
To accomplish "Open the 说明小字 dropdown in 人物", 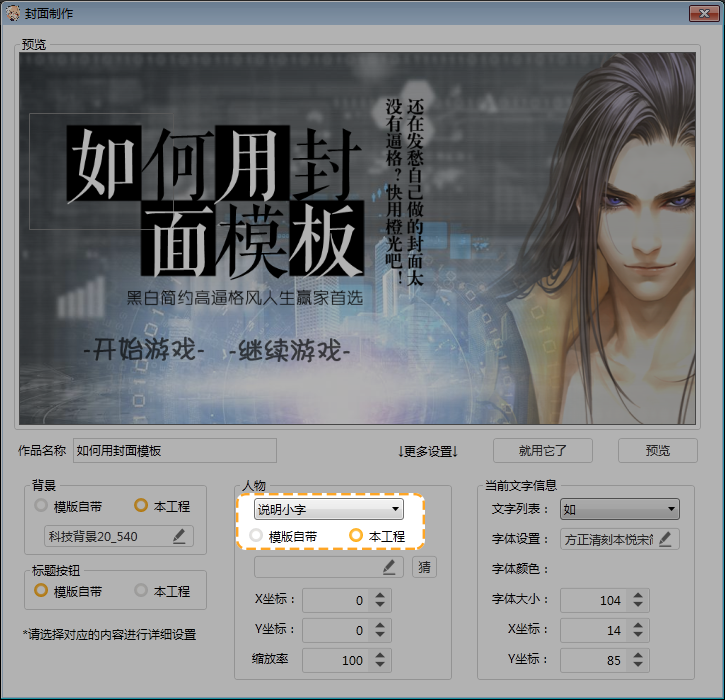I will [x=328, y=509].
